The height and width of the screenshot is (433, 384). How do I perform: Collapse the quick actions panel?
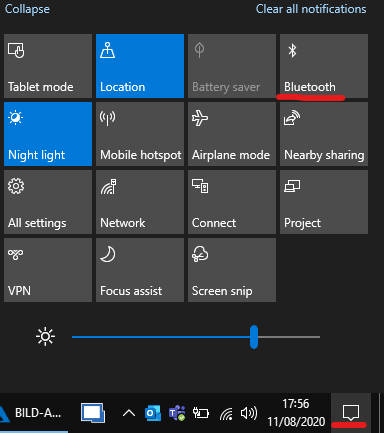point(27,9)
